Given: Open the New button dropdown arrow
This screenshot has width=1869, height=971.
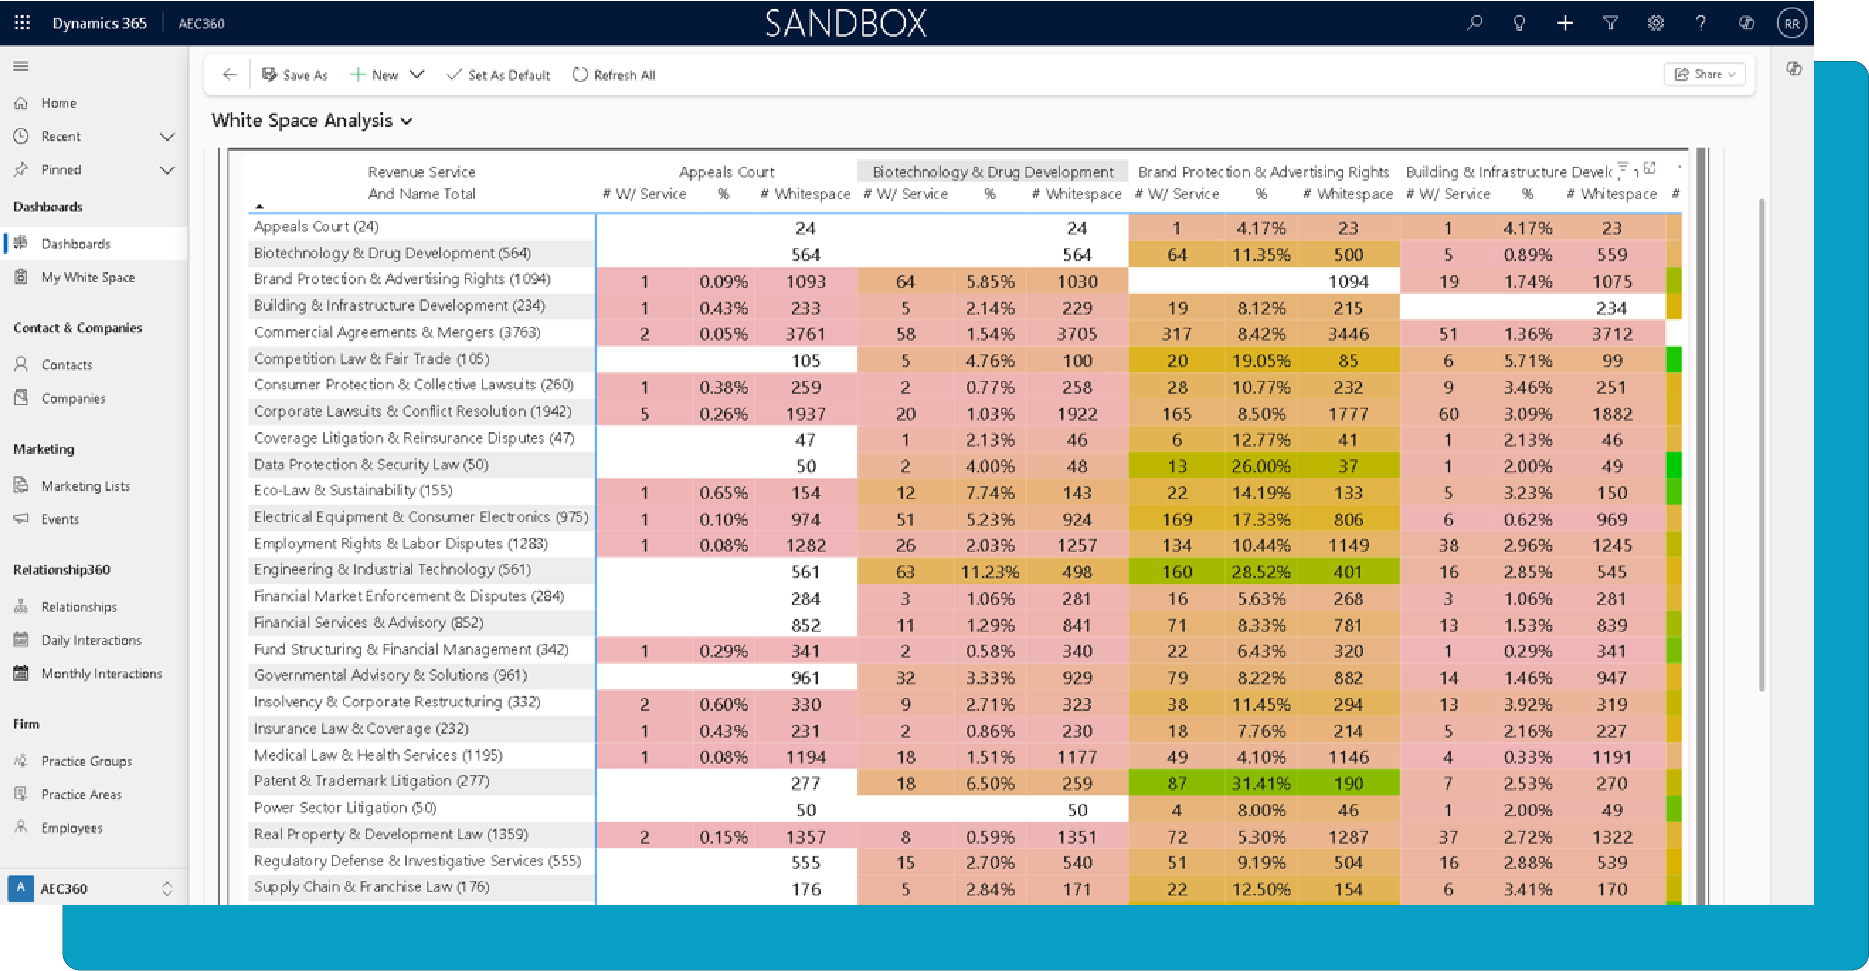Looking at the screenshot, I should click(417, 75).
